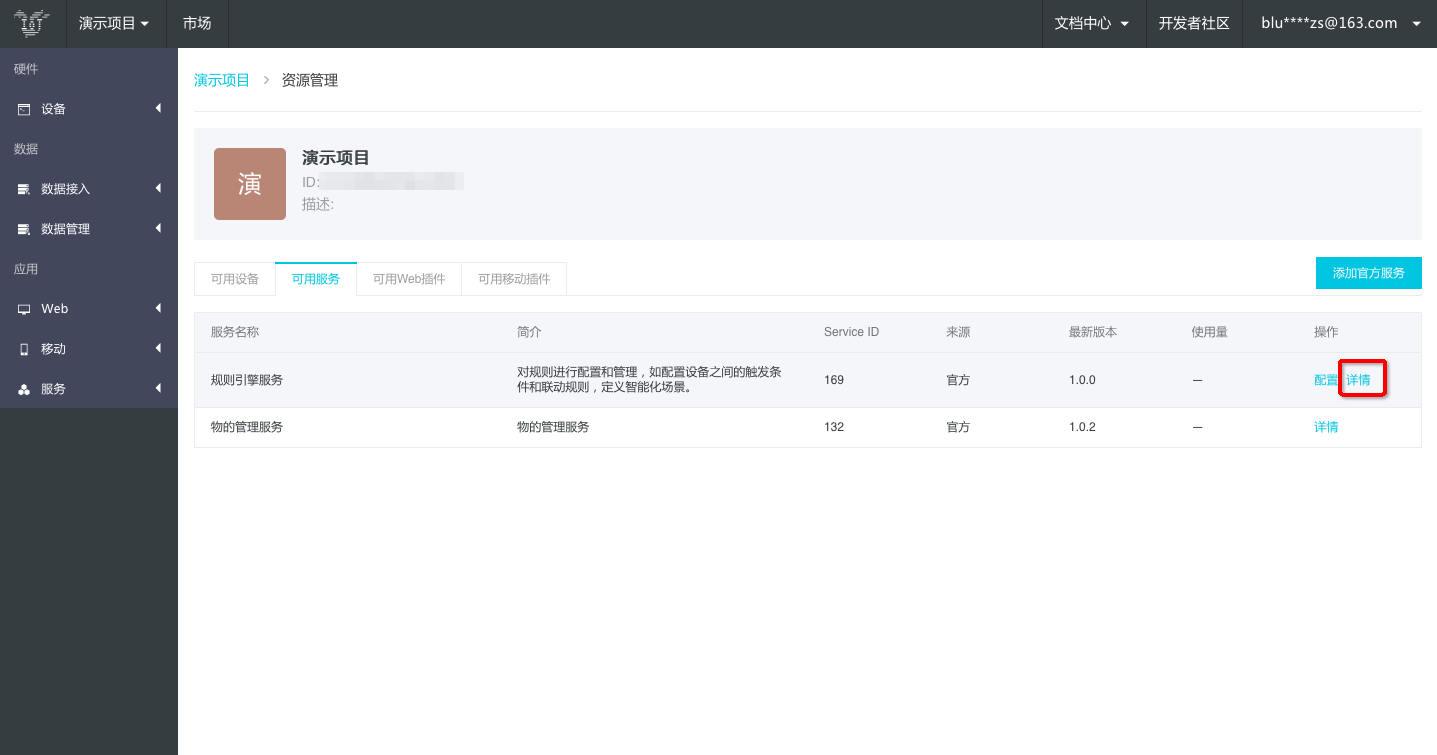Viewport: 1437px width, 755px height.
Task: Select the 服务 sidebar item
Action: click(89, 389)
